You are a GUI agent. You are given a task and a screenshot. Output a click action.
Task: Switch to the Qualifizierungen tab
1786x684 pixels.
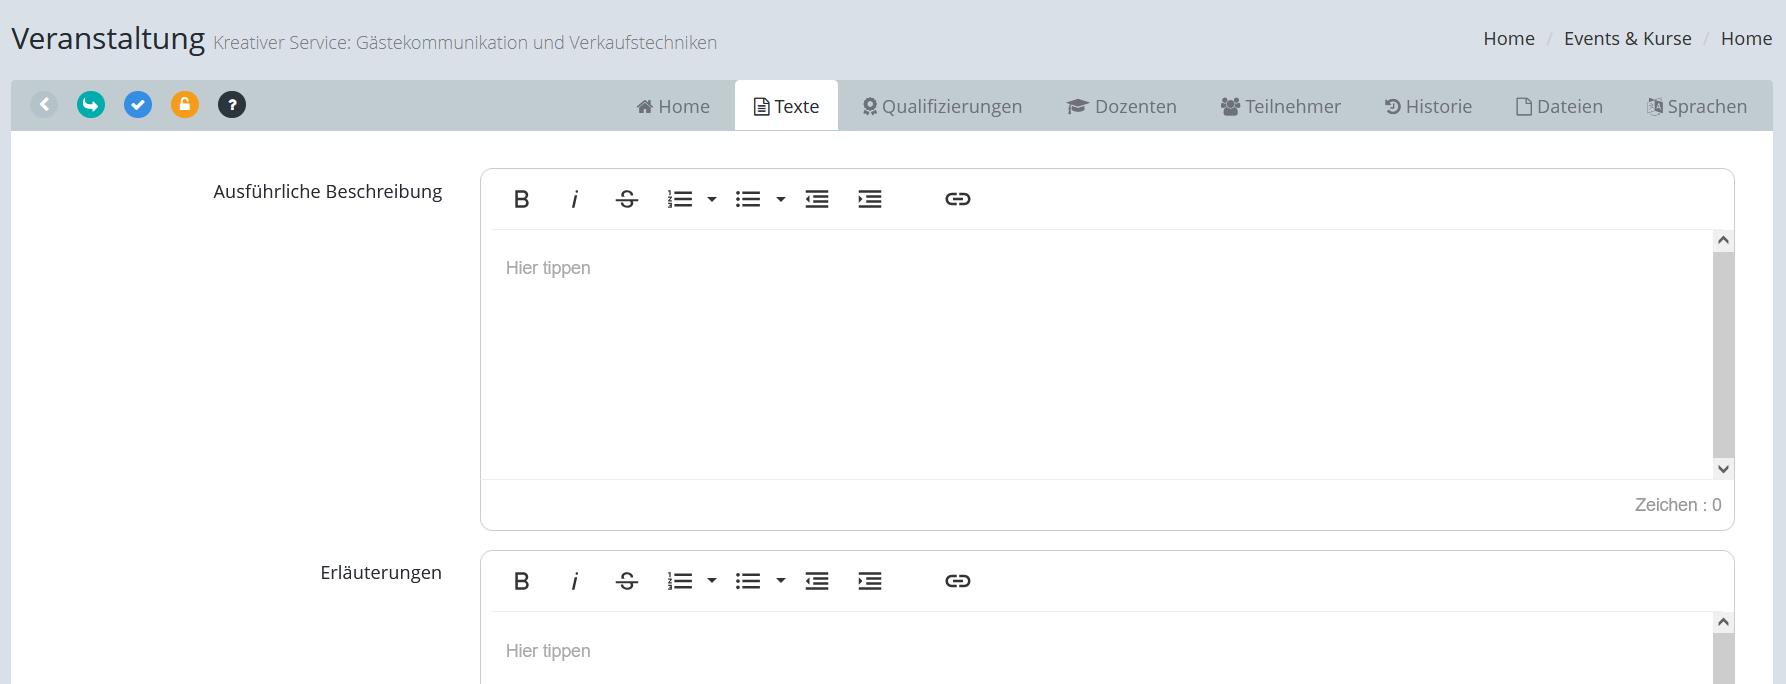(x=941, y=106)
